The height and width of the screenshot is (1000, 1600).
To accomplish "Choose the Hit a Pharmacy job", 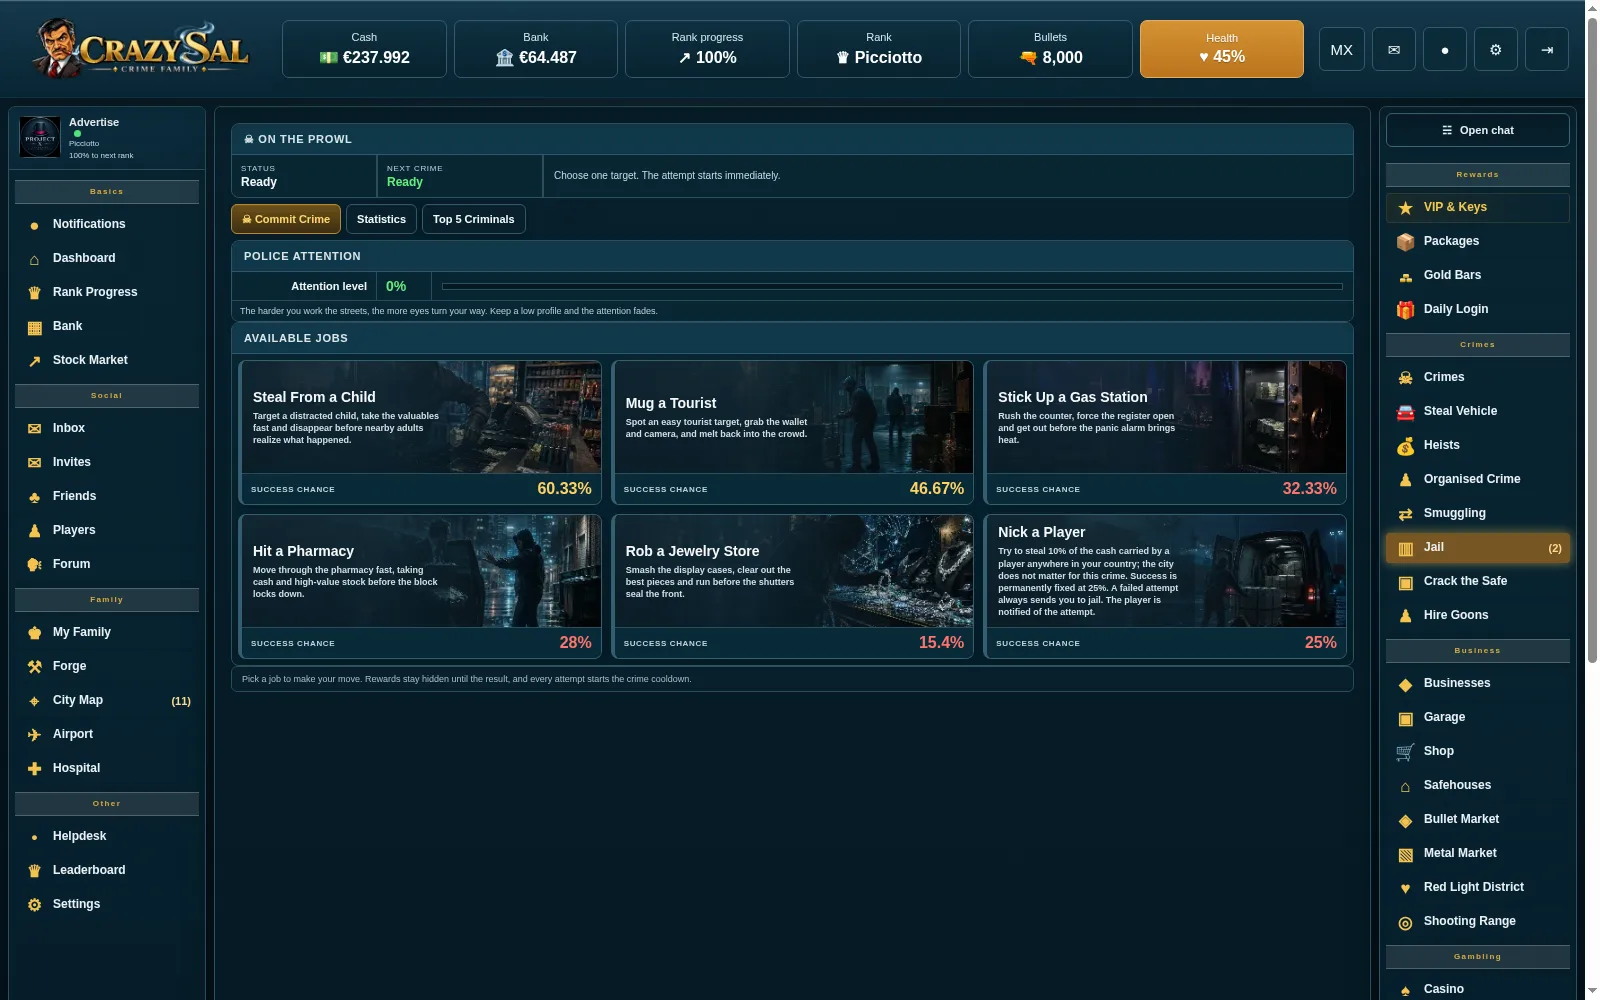I will (420, 586).
